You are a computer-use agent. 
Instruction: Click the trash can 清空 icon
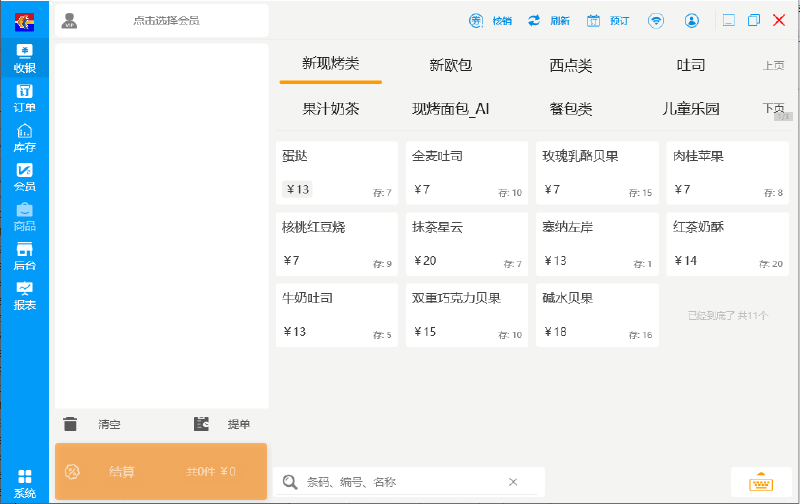coord(70,424)
